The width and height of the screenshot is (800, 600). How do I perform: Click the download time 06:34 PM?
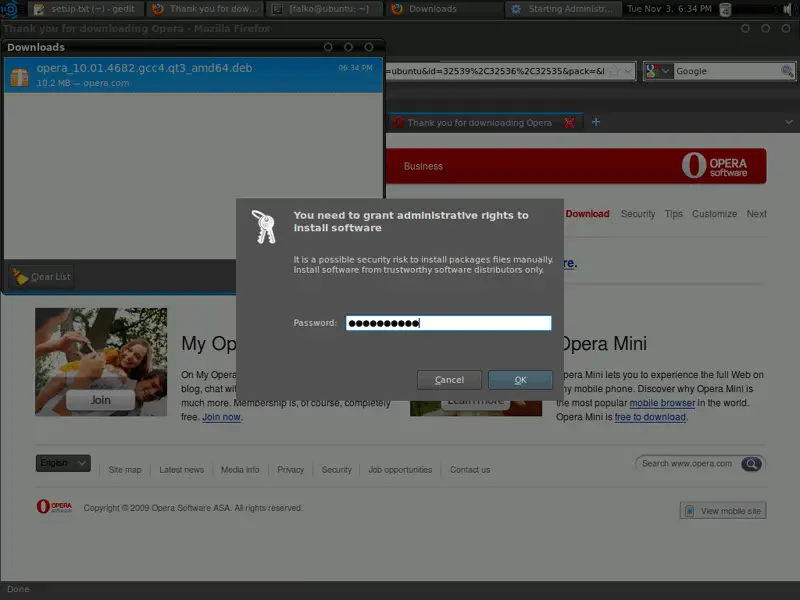click(355, 67)
